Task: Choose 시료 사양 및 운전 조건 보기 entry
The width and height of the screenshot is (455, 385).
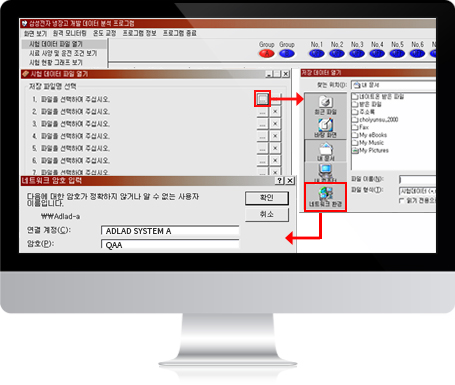Action: pos(64,53)
